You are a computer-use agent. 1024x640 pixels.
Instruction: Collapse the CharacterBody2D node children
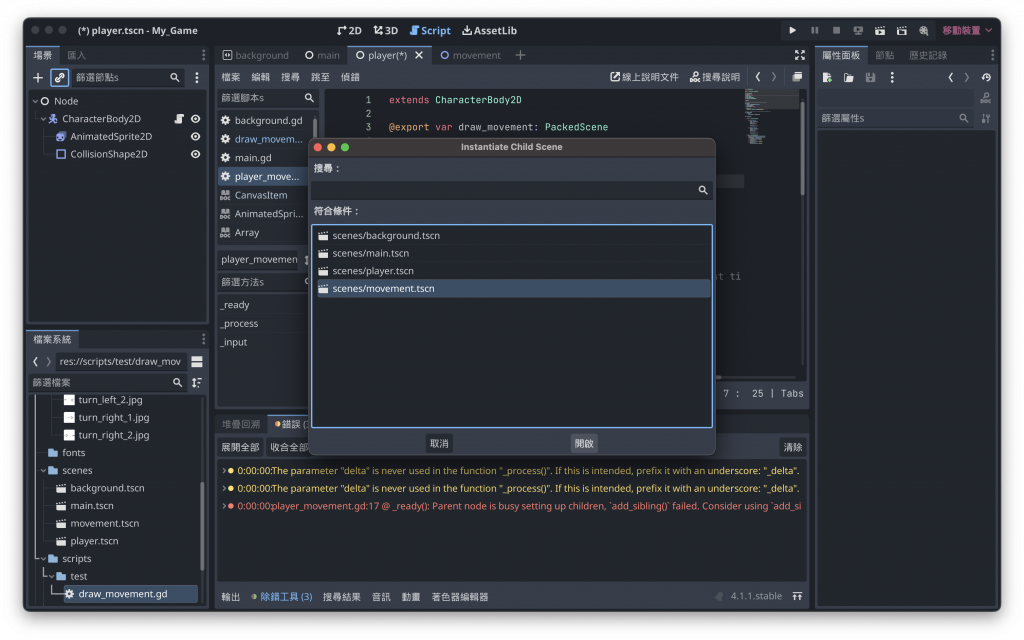tap(44, 119)
